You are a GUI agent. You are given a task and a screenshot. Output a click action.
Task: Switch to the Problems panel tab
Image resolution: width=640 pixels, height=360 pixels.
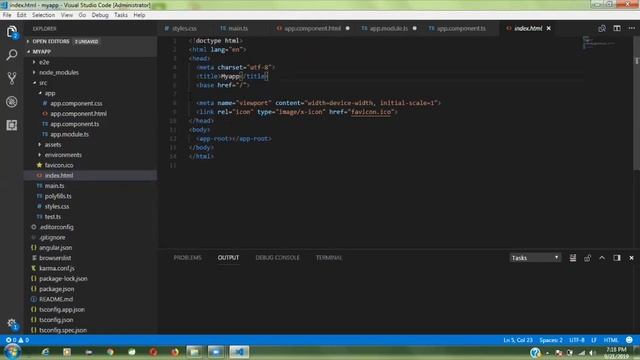click(x=187, y=258)
